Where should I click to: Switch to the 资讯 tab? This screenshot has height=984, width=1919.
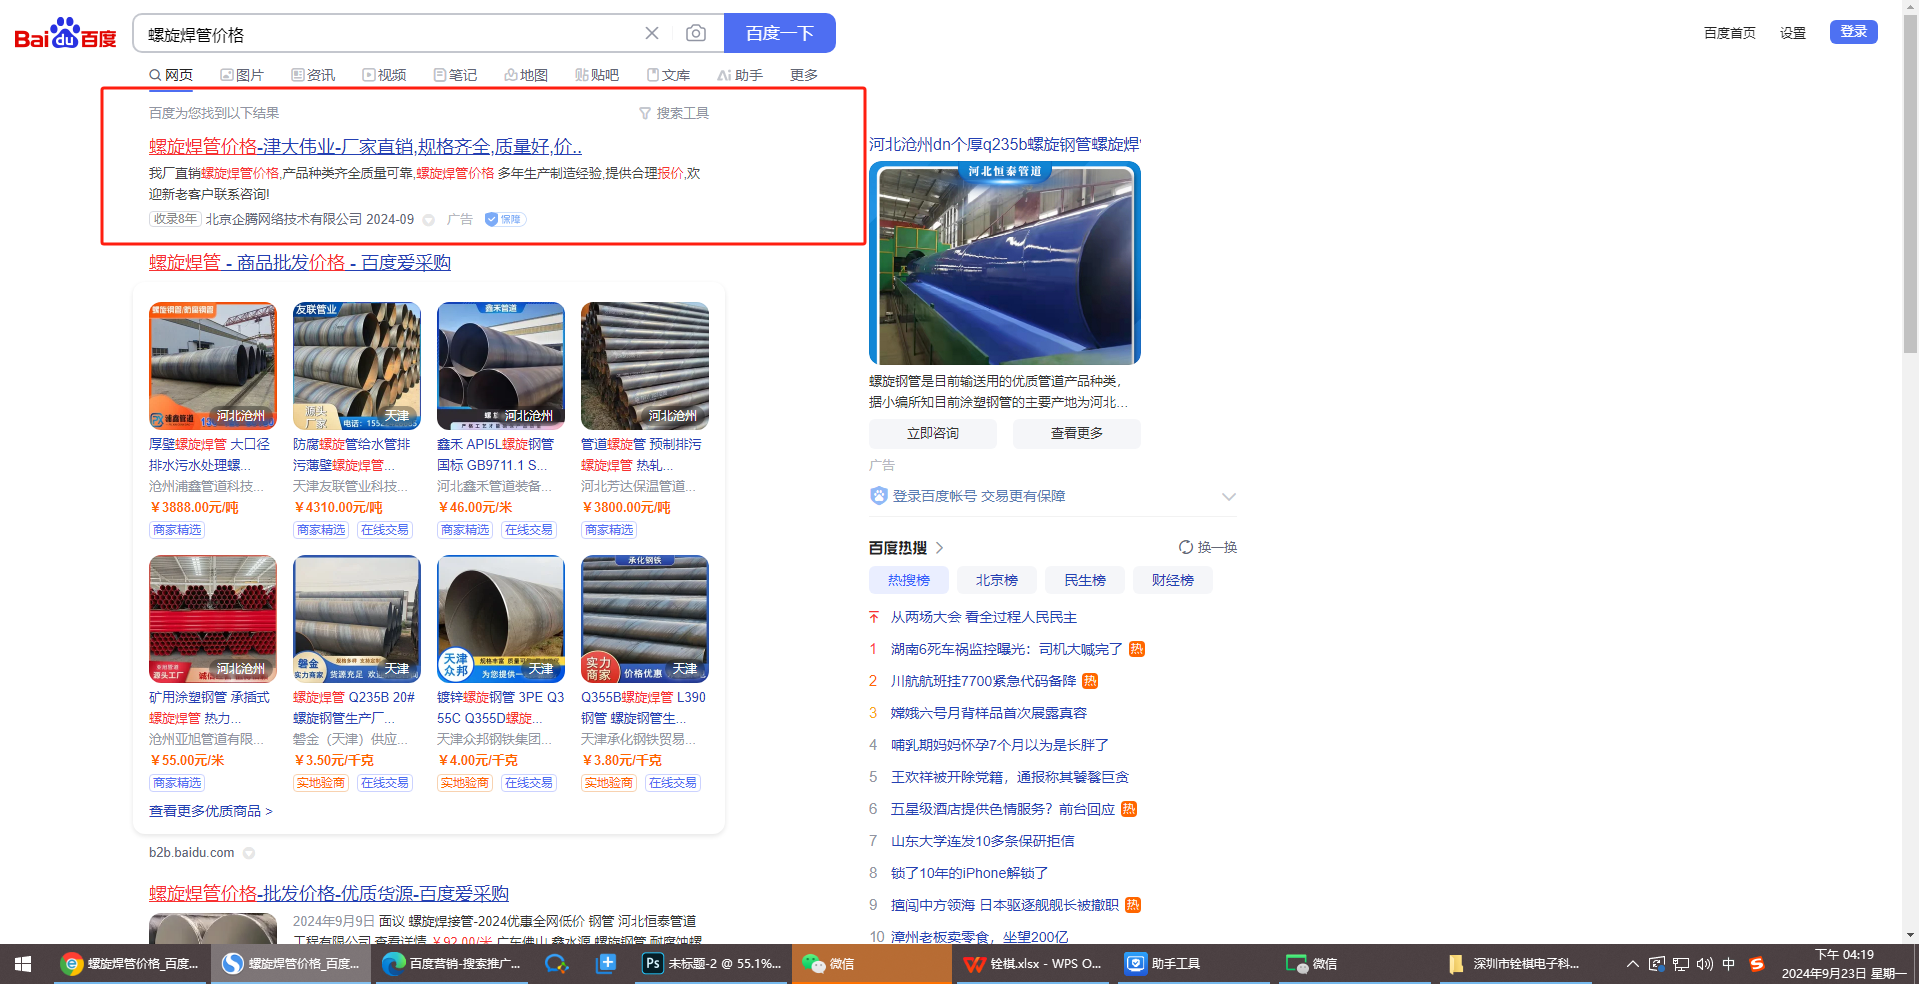pyautogui.click(x=313, y=75)
